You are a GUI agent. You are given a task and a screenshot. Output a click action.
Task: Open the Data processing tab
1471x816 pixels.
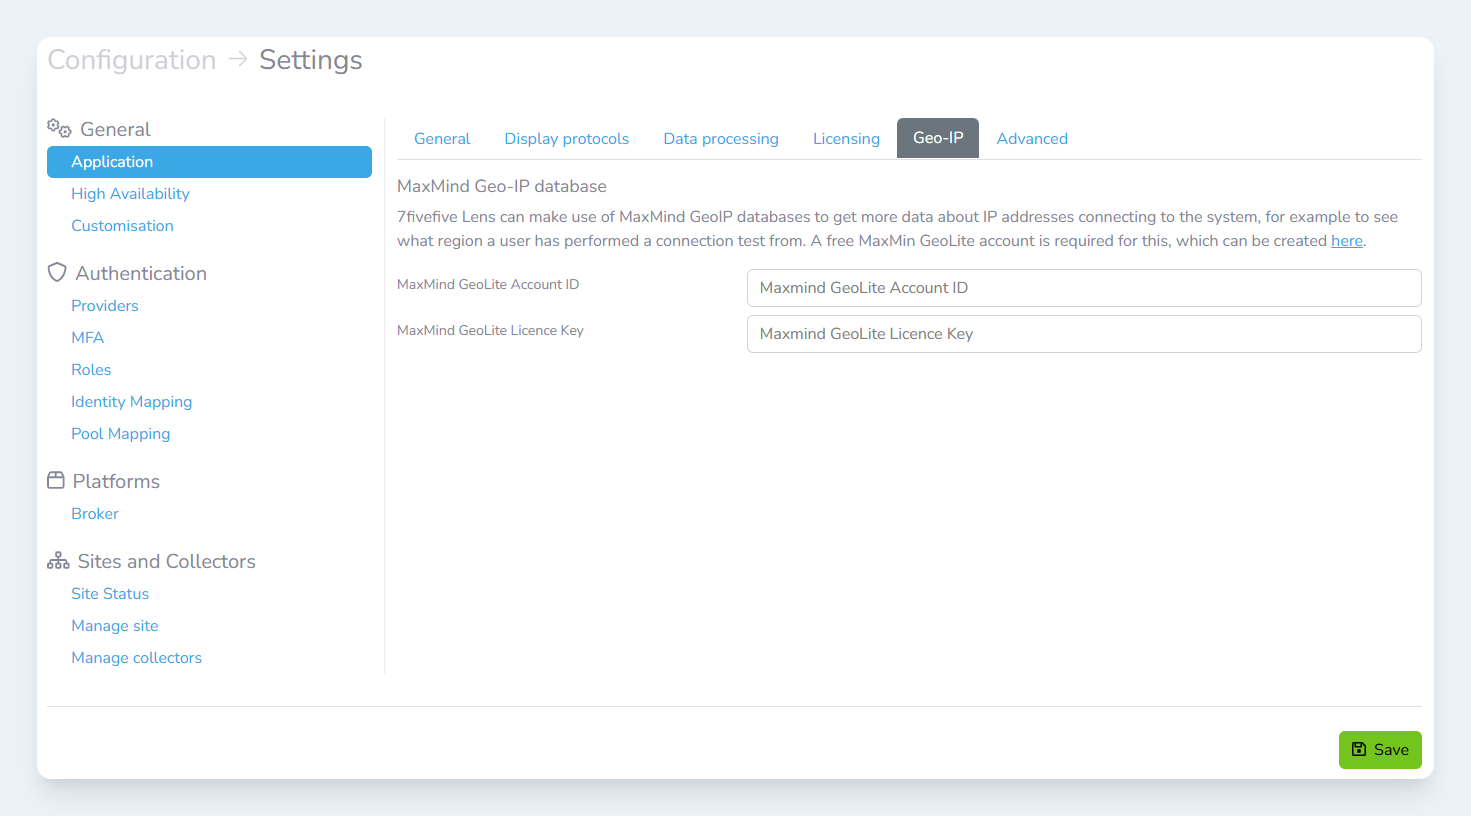click(x=720, y=139)
